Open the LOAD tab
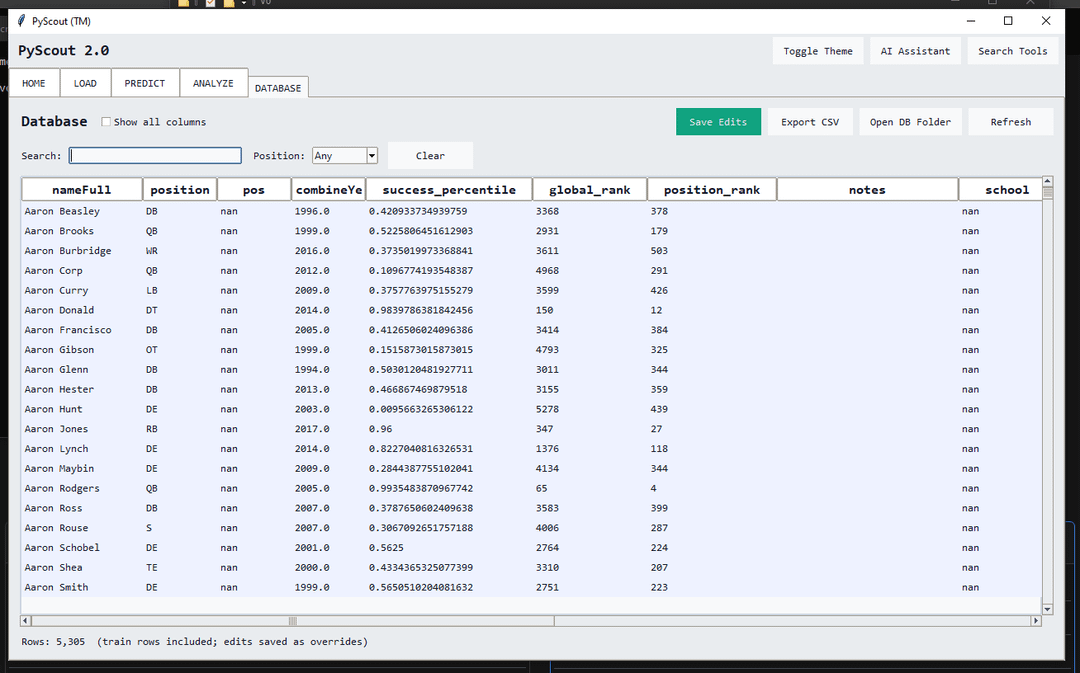Screen dimensions: 1080x673 point(85,83)
